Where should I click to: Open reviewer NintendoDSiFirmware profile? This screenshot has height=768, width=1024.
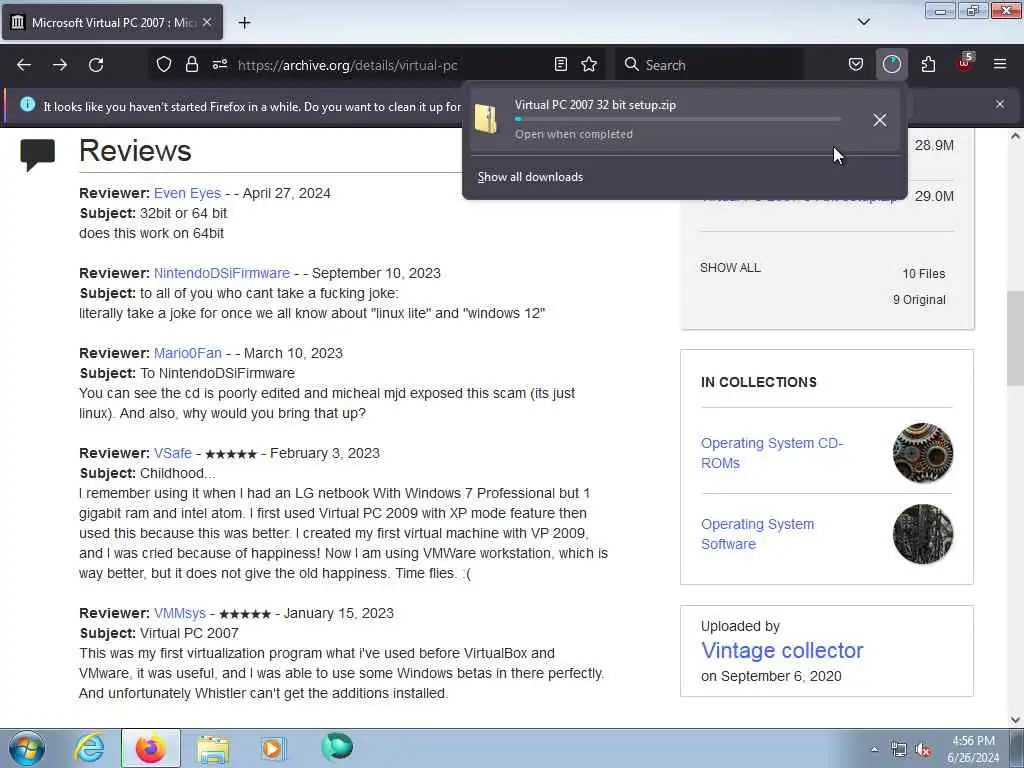pos(222,273)
